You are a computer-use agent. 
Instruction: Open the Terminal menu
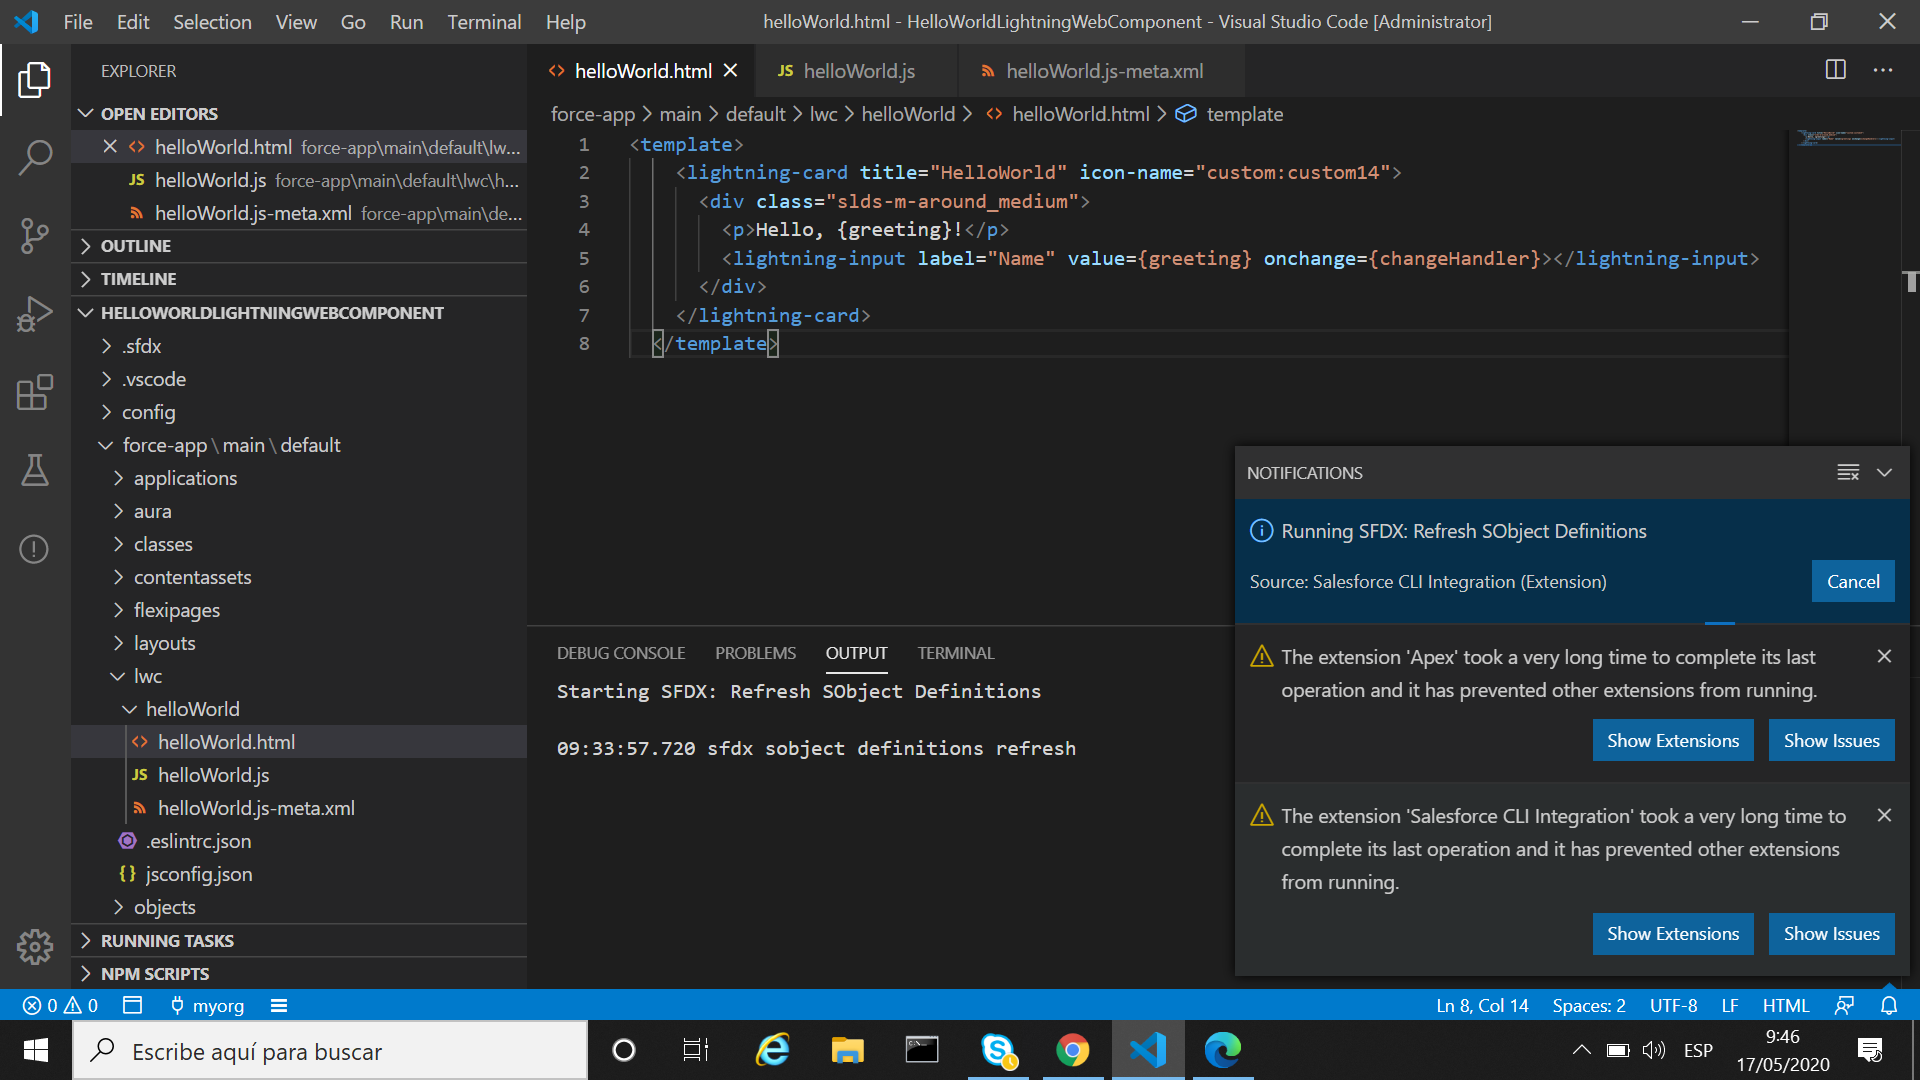point(484,21)
